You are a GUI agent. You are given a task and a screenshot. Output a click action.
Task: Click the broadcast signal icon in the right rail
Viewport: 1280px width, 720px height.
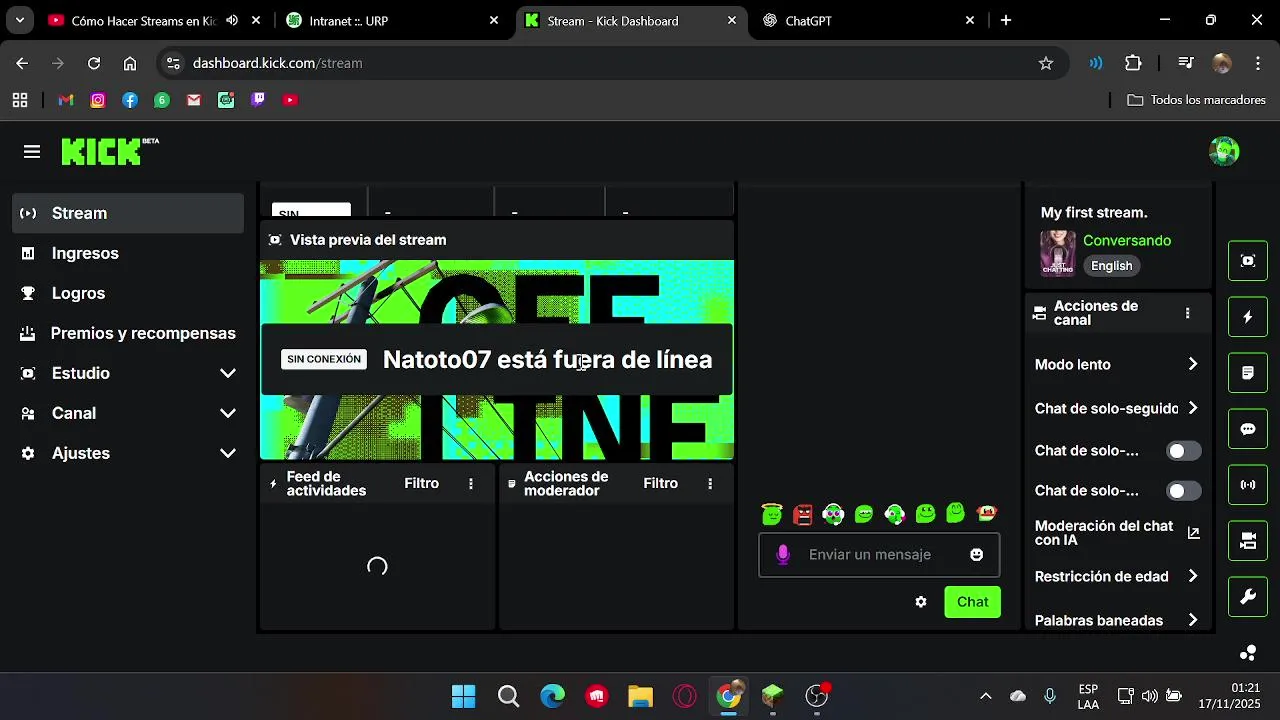click(x=1248, y=485)
